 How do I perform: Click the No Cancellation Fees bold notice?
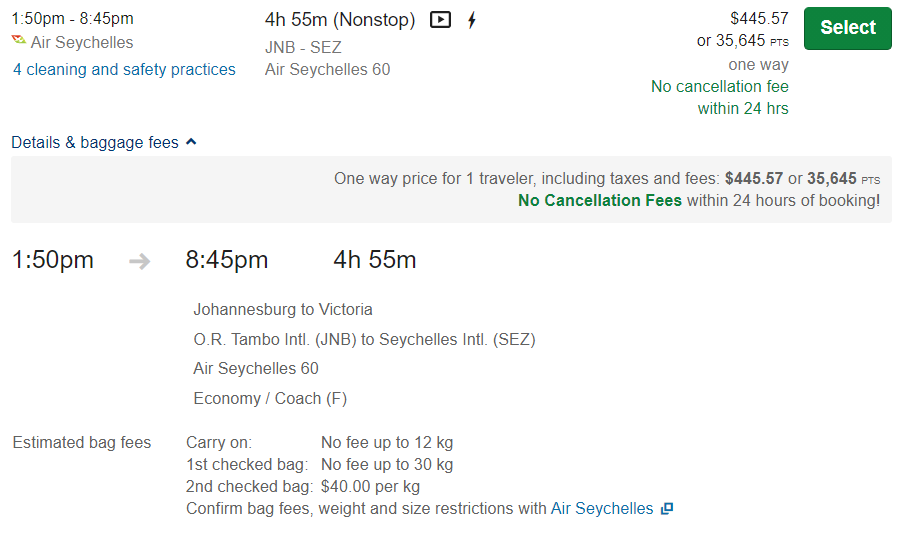coord(600,200)
